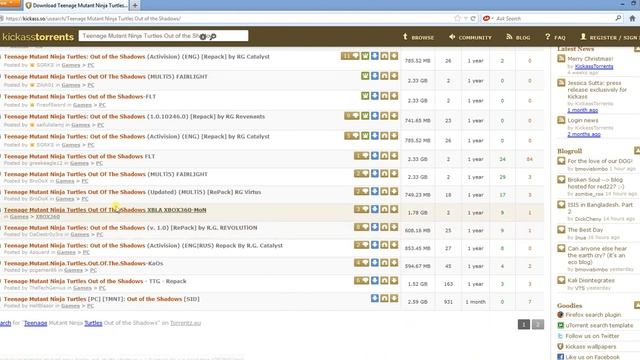Click the Merry Christmas news feed icon
Image resolution: width=640 pixels, height=360 pixels.
click(561, 59)
